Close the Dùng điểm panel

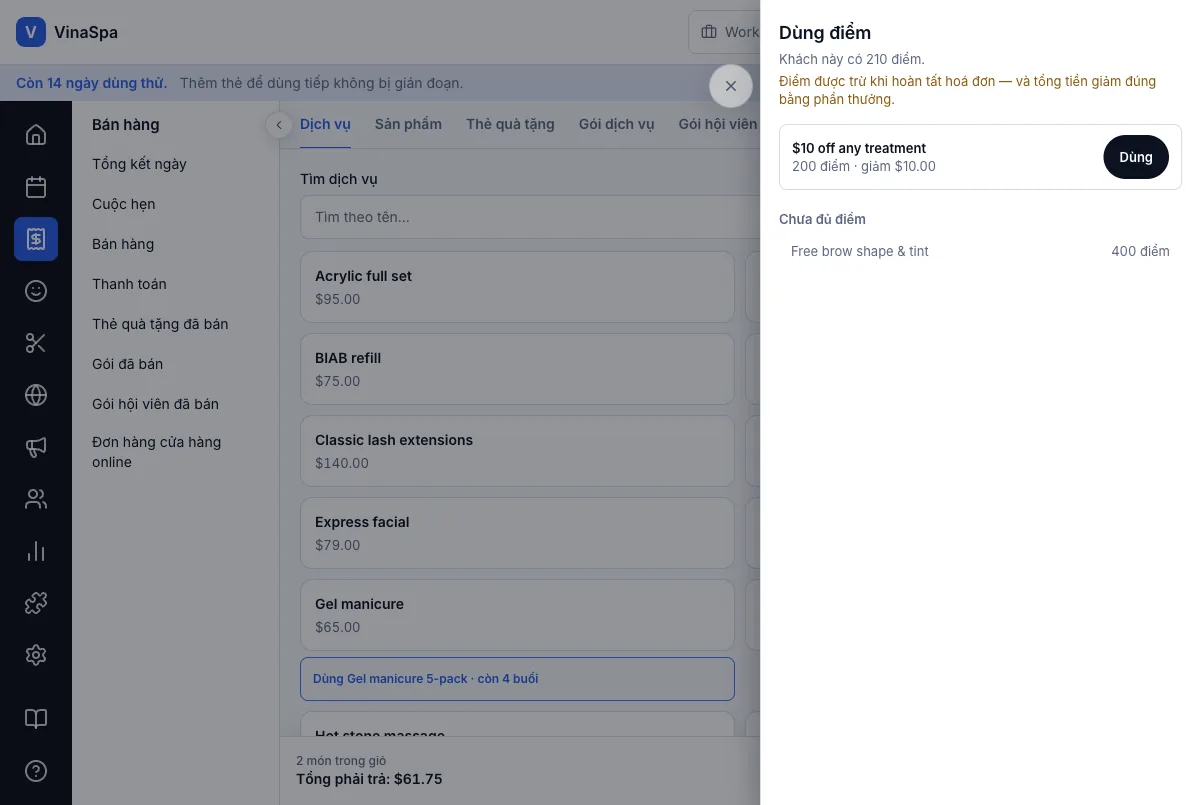pos(731,86)
